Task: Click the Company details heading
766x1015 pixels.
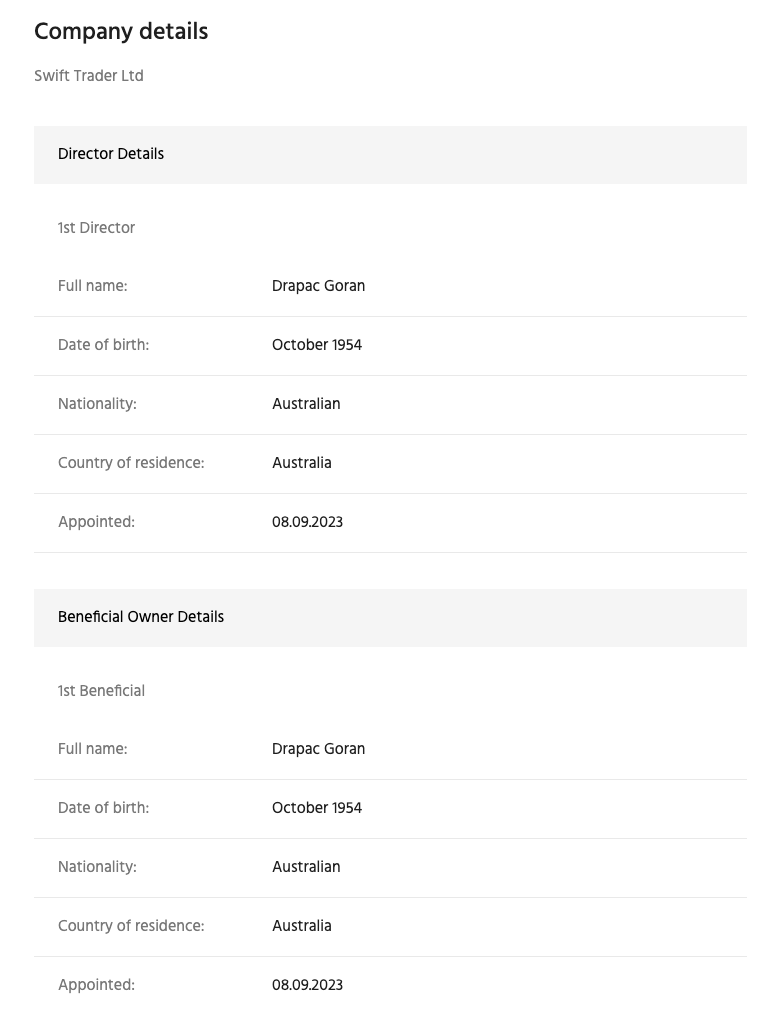Action: [x=121, y=32]
